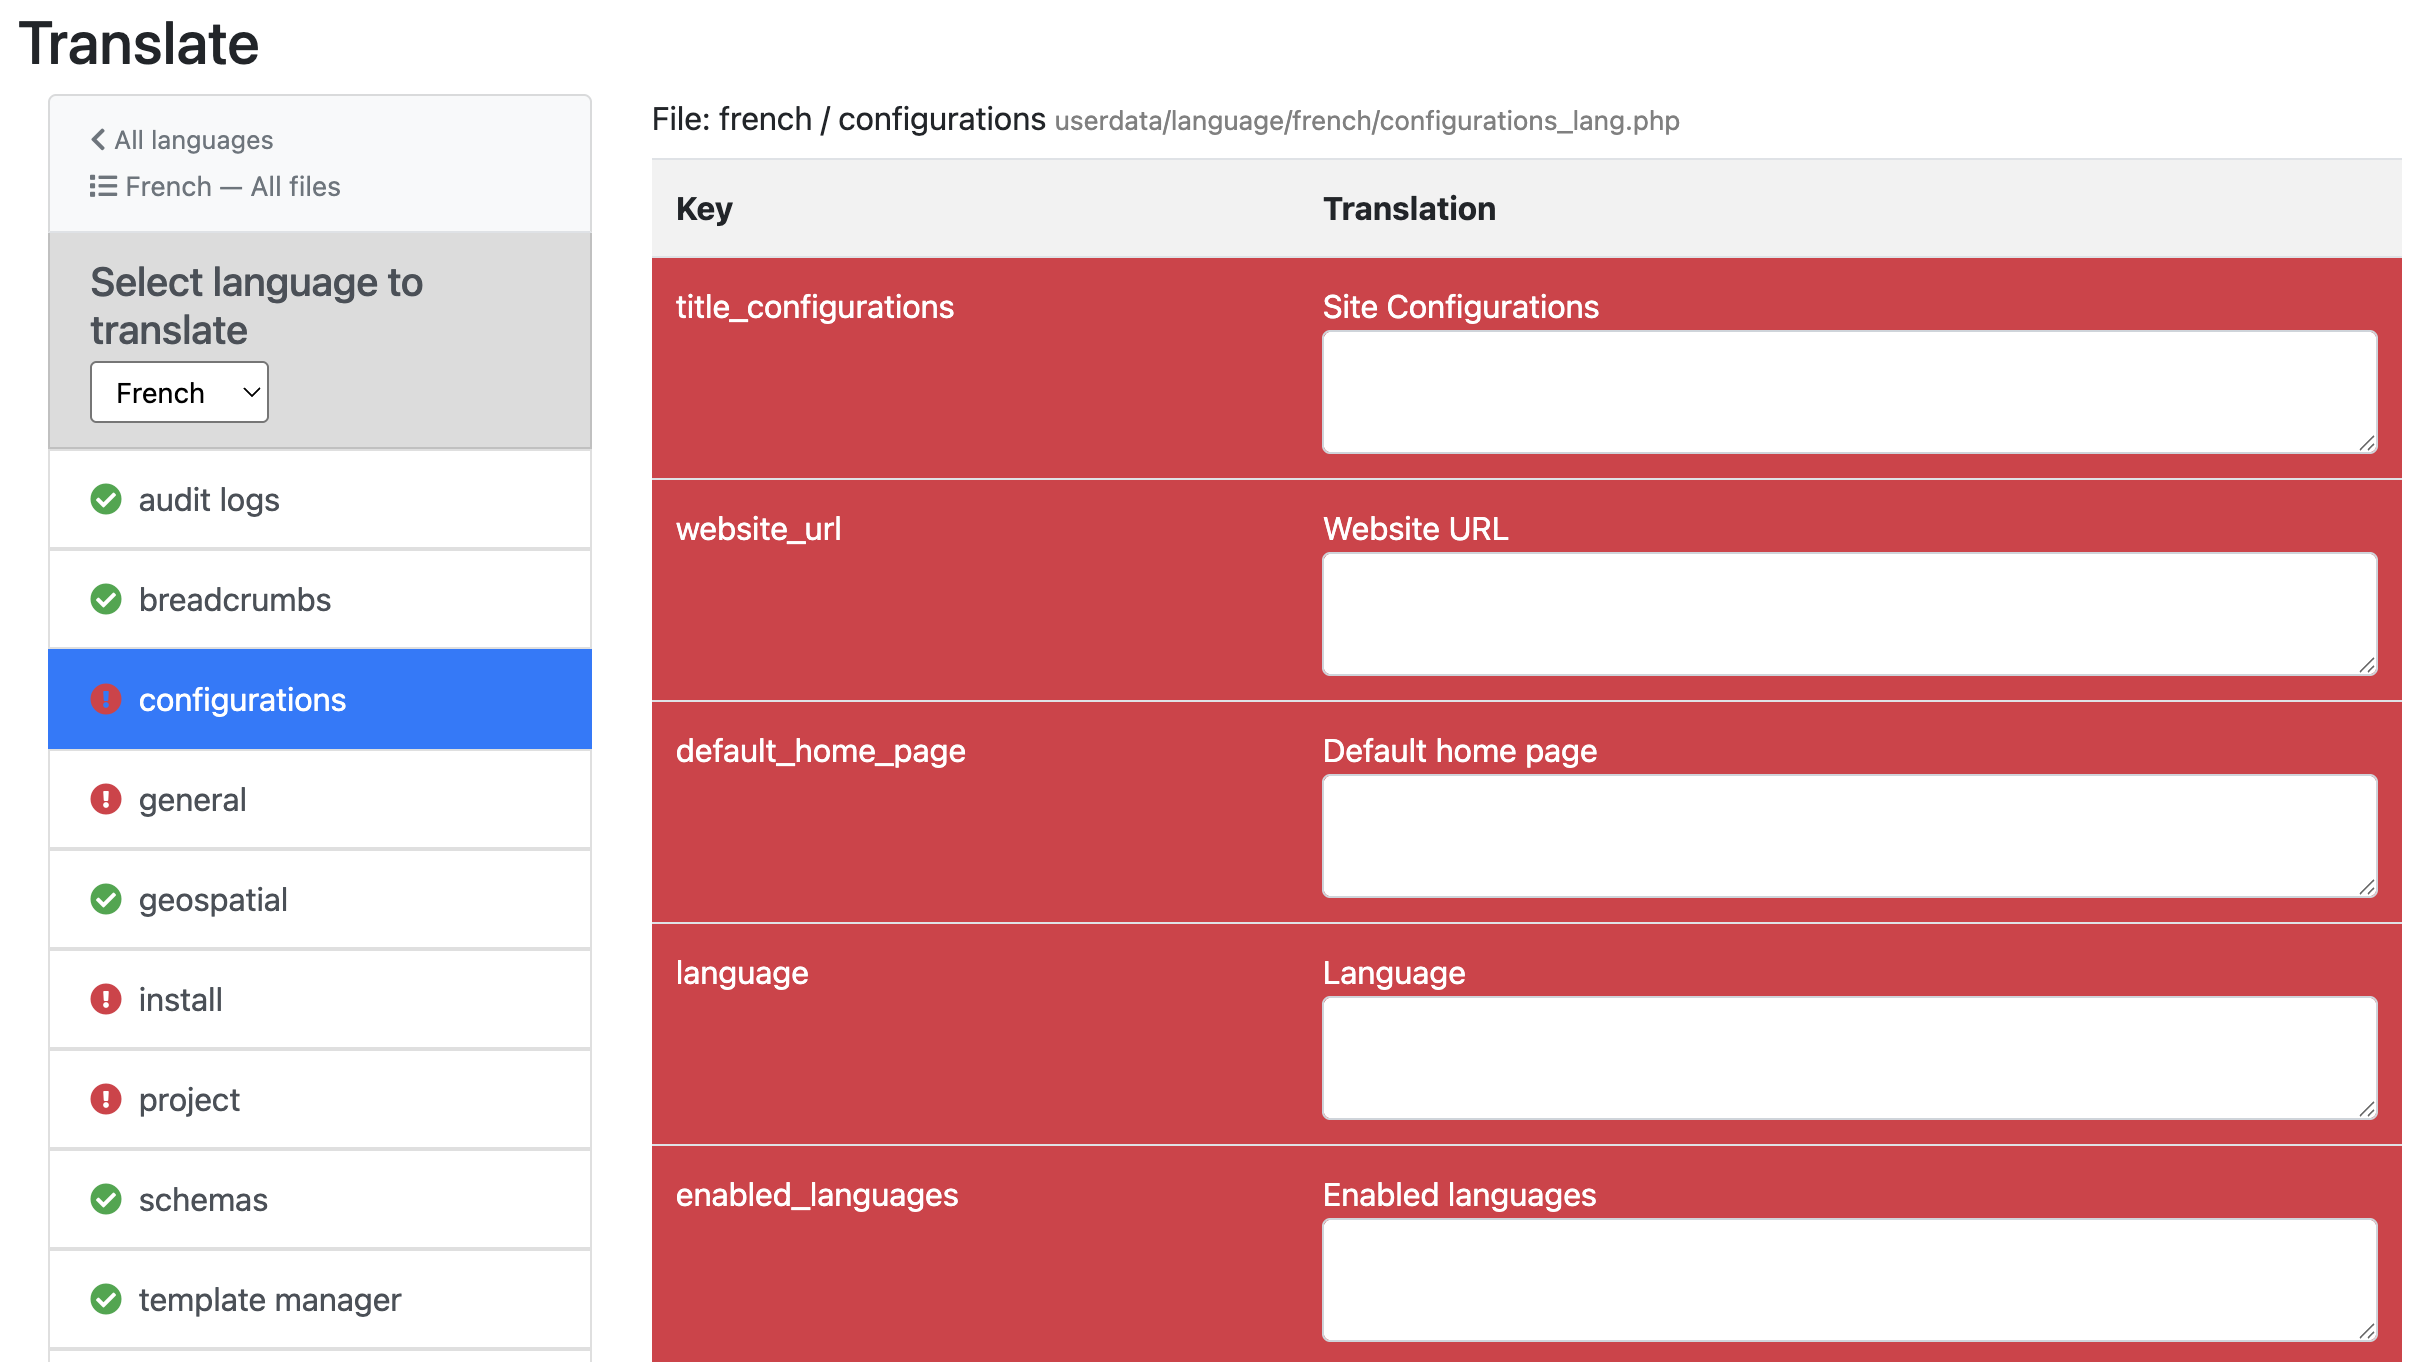Screen dimensions: 2430x1362
Task: Click back chevron before All languages
Action: click(98, 140)
